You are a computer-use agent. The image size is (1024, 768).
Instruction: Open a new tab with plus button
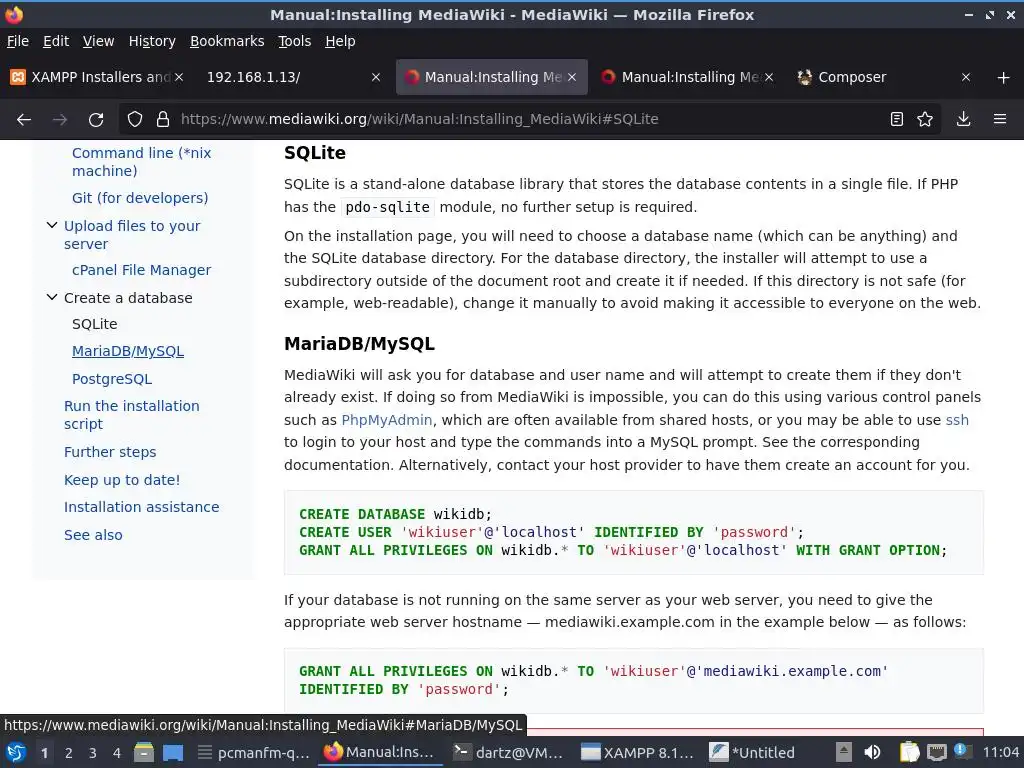(x=1004, y=78)
